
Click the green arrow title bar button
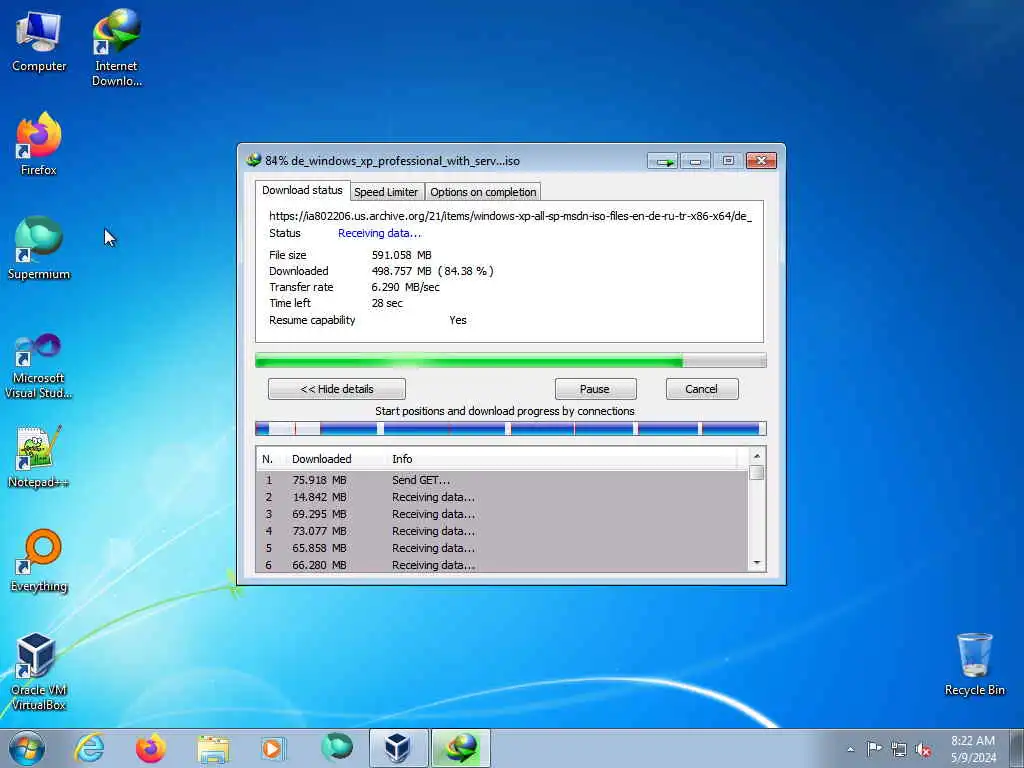pyautogui.click(x=663, y=161)
